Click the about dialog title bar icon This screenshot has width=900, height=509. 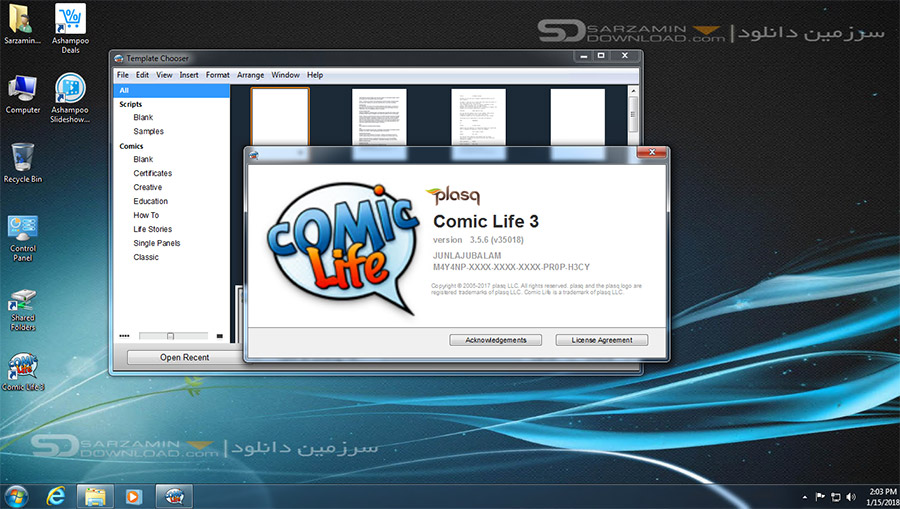(254, 155)
